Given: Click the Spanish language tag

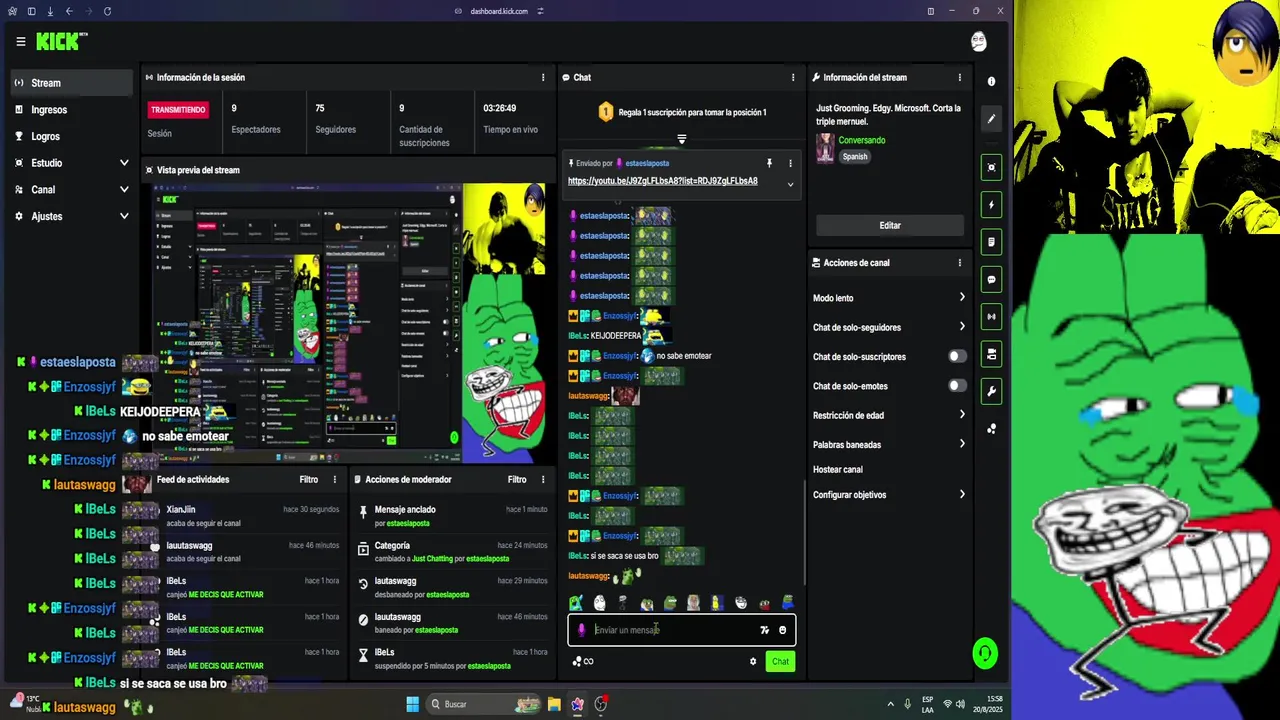Looking at the screenshot, I should [x=855, y=157].
